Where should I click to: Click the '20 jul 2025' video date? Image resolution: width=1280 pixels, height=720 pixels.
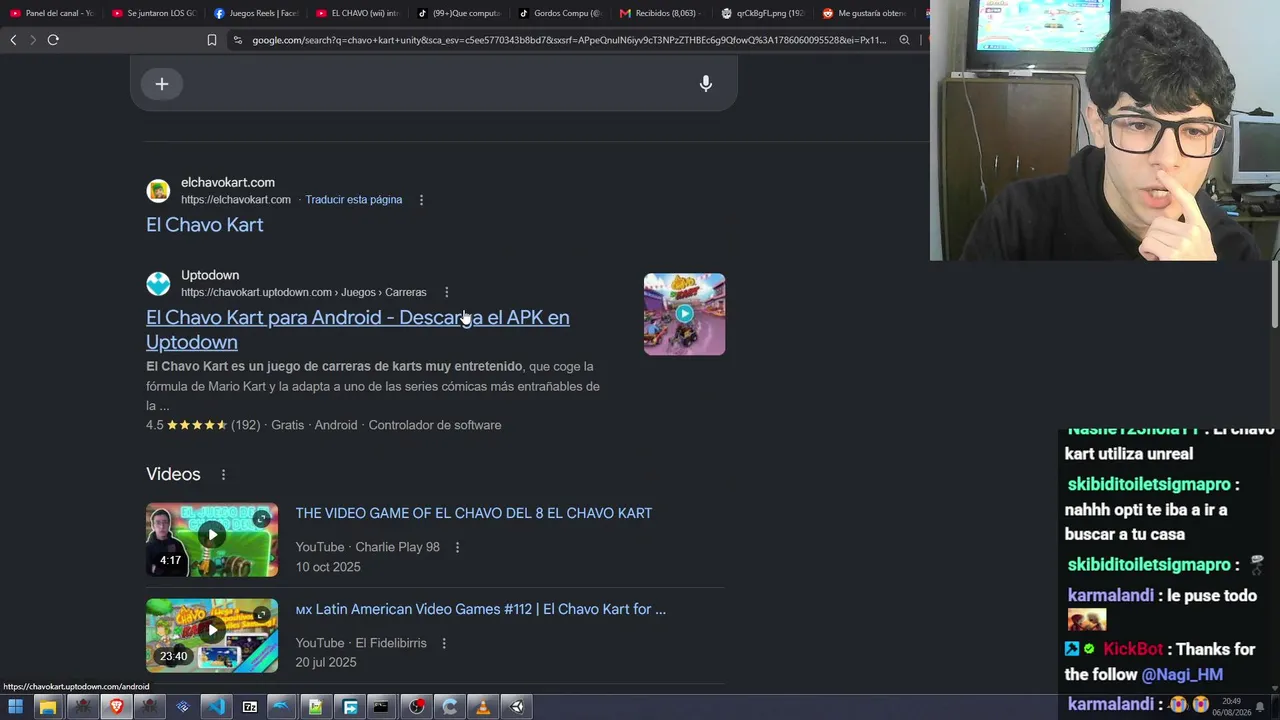tap(326, 663)
